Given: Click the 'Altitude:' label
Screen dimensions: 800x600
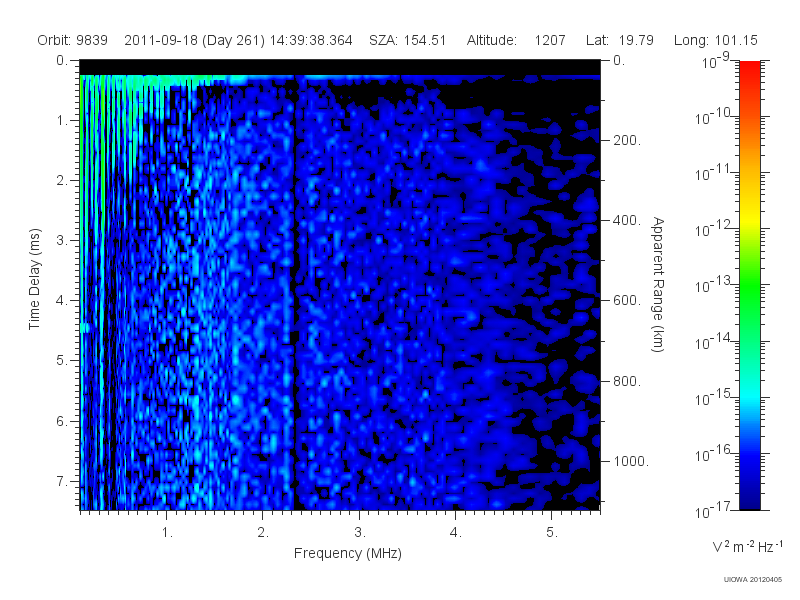Looking at the screenshot, I should tap(492, 40).
